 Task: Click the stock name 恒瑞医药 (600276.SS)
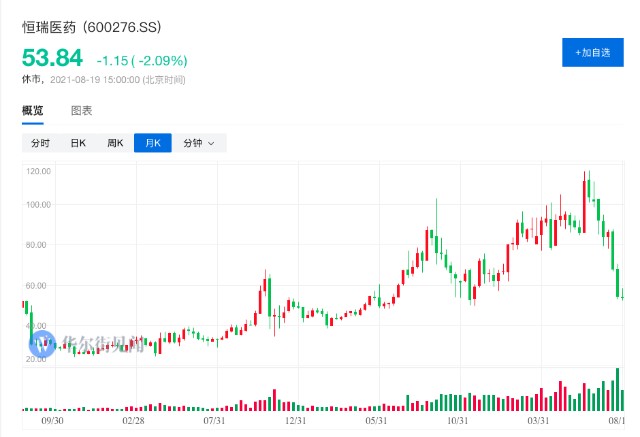[x=91, y=27]
